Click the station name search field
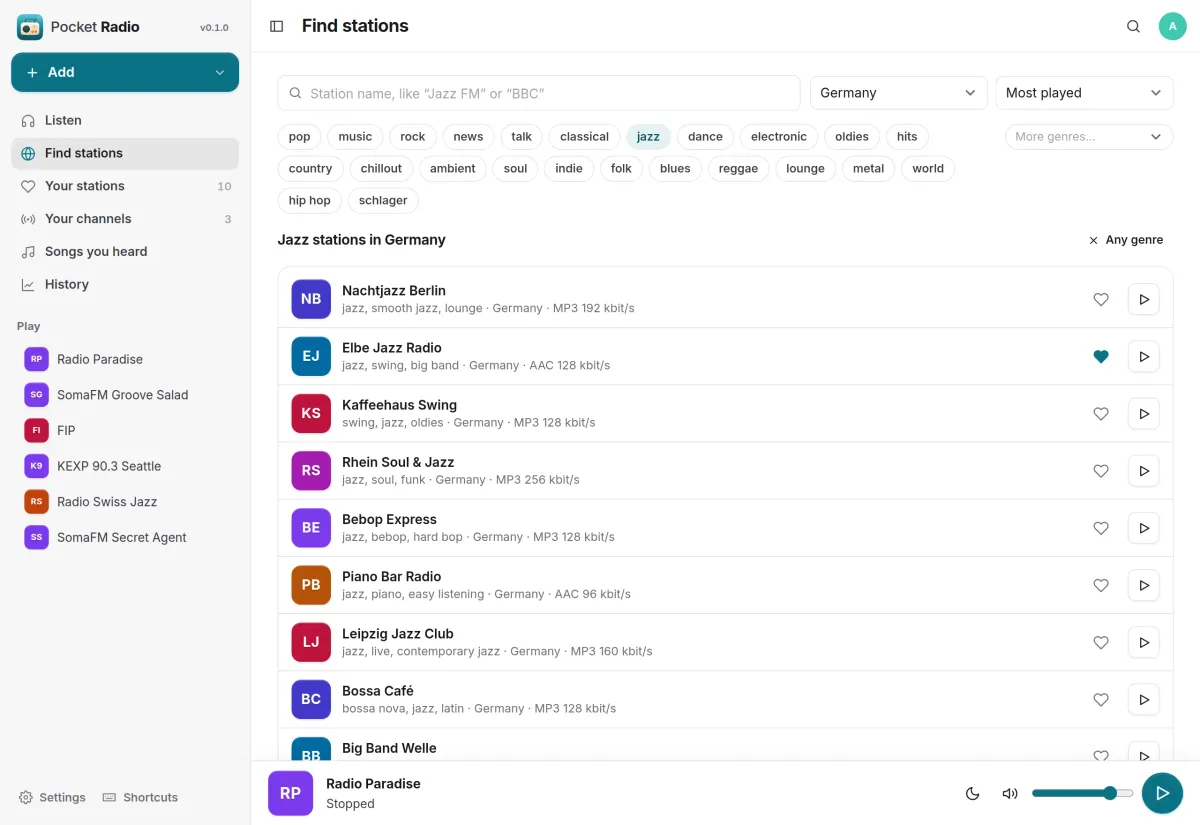Viewport: 1200px width, 825px height. [539, 93]
